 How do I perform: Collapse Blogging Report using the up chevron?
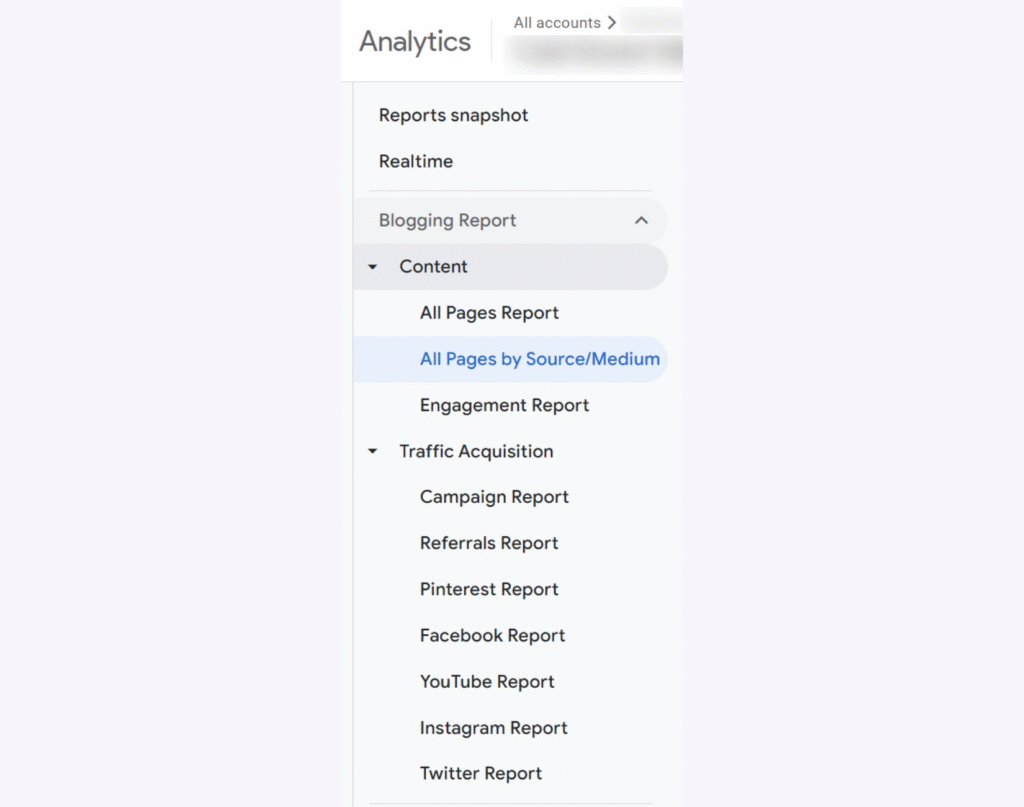pos(641,221)
